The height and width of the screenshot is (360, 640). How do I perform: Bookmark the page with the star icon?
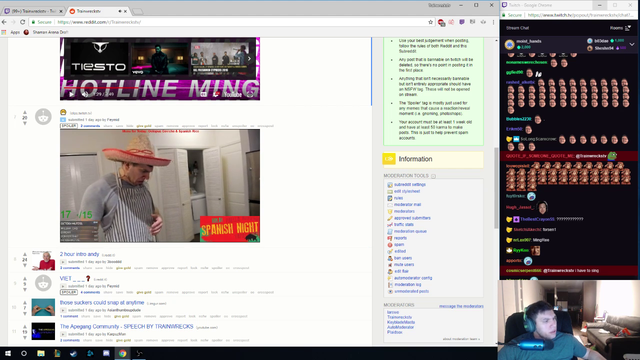pos(430,22)
